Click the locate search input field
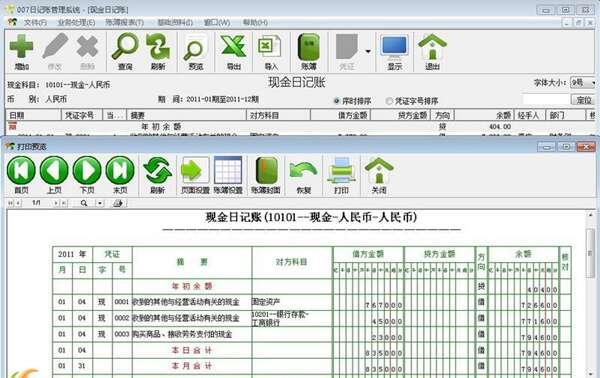The image size is (600, 378). click(546, 100)
